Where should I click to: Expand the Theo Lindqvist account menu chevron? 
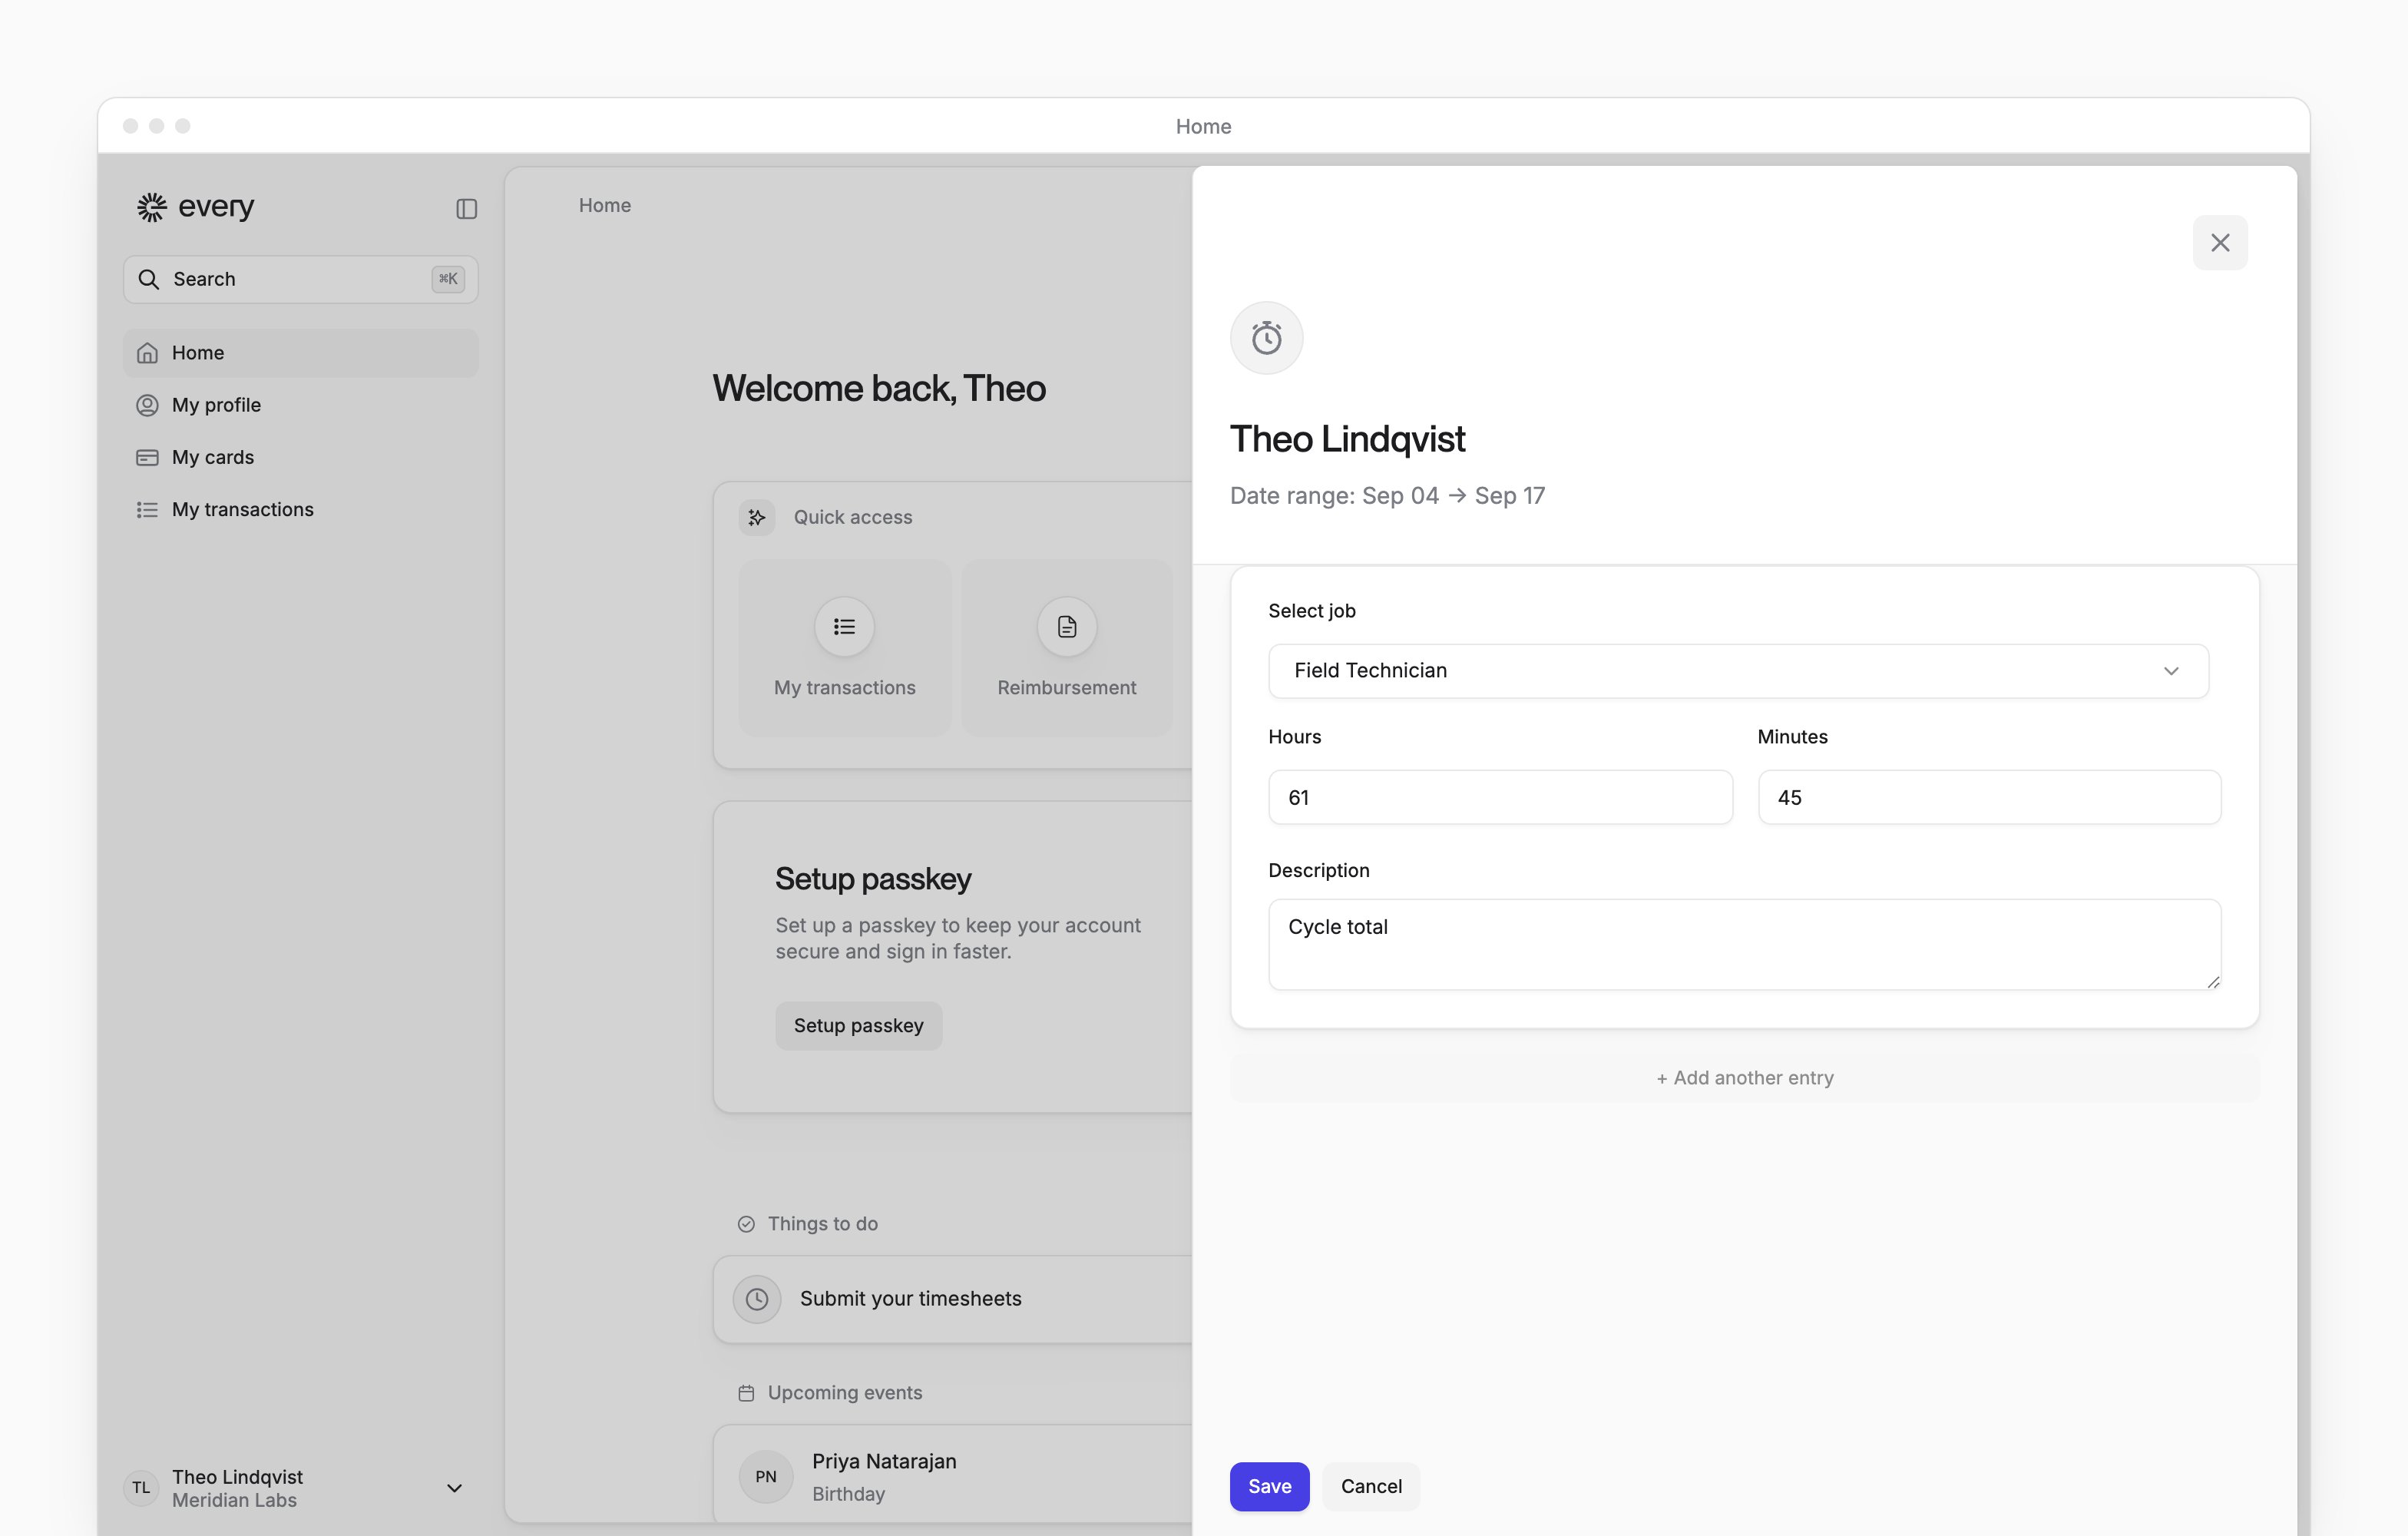454,1488
